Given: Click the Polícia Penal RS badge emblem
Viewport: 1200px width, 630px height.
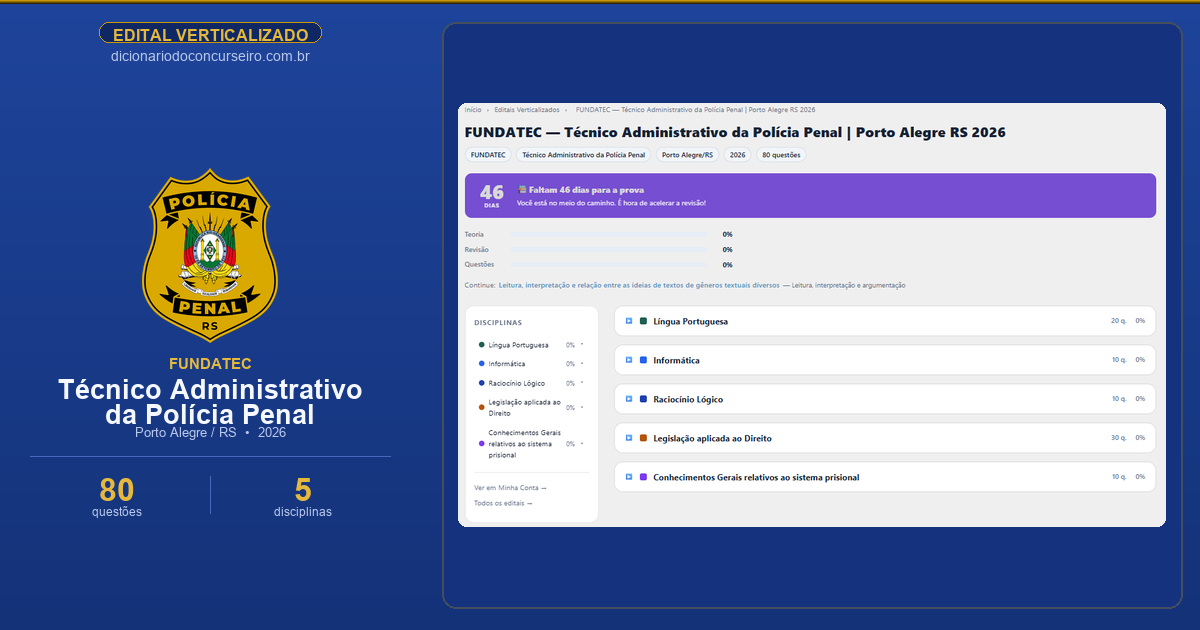Looking at the screenshot, I should pos(210,253).
